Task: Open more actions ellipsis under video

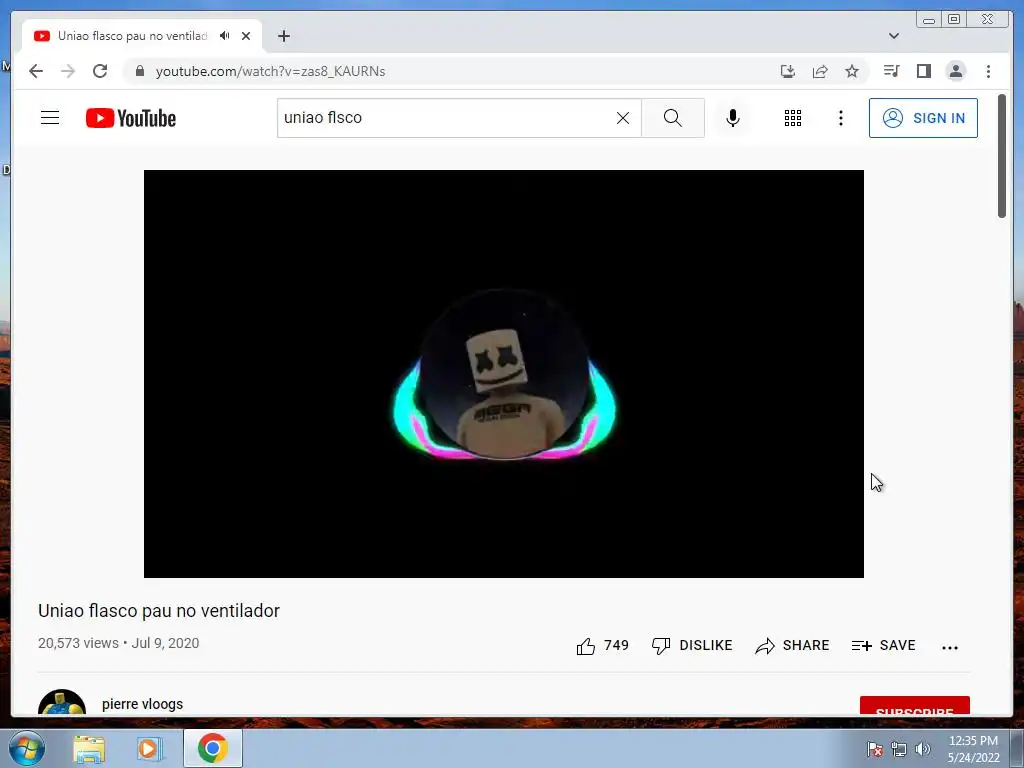Action: click(950, 647)
